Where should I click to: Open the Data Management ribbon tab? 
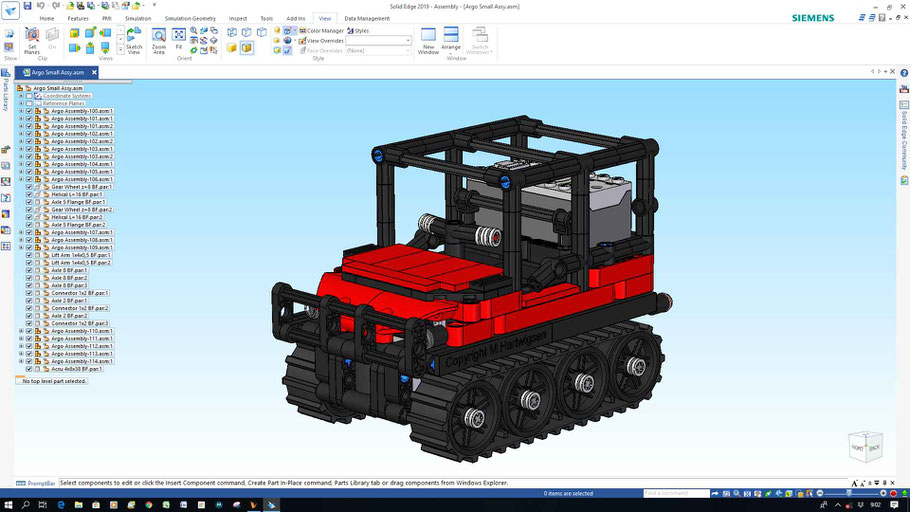click(367, 19)
